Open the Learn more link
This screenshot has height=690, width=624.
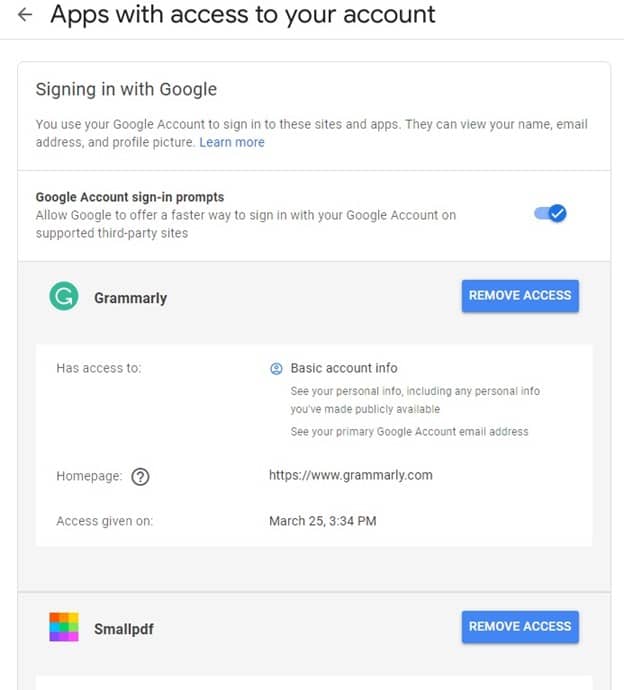232,142
